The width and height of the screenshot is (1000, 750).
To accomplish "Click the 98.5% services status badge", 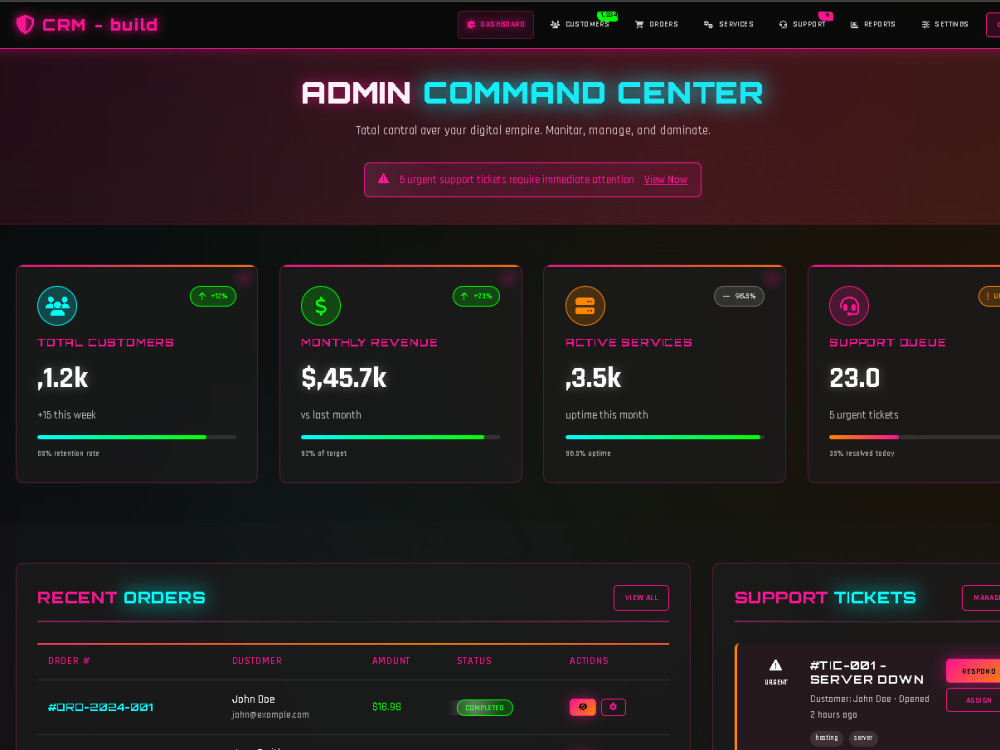I will (x=739, y=296).
